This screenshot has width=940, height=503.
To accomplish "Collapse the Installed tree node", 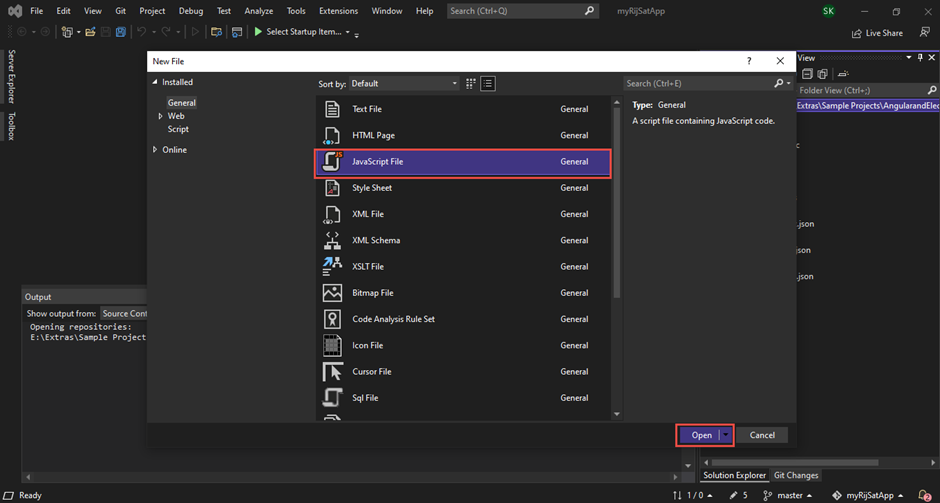I will click(x=155, y=82).
